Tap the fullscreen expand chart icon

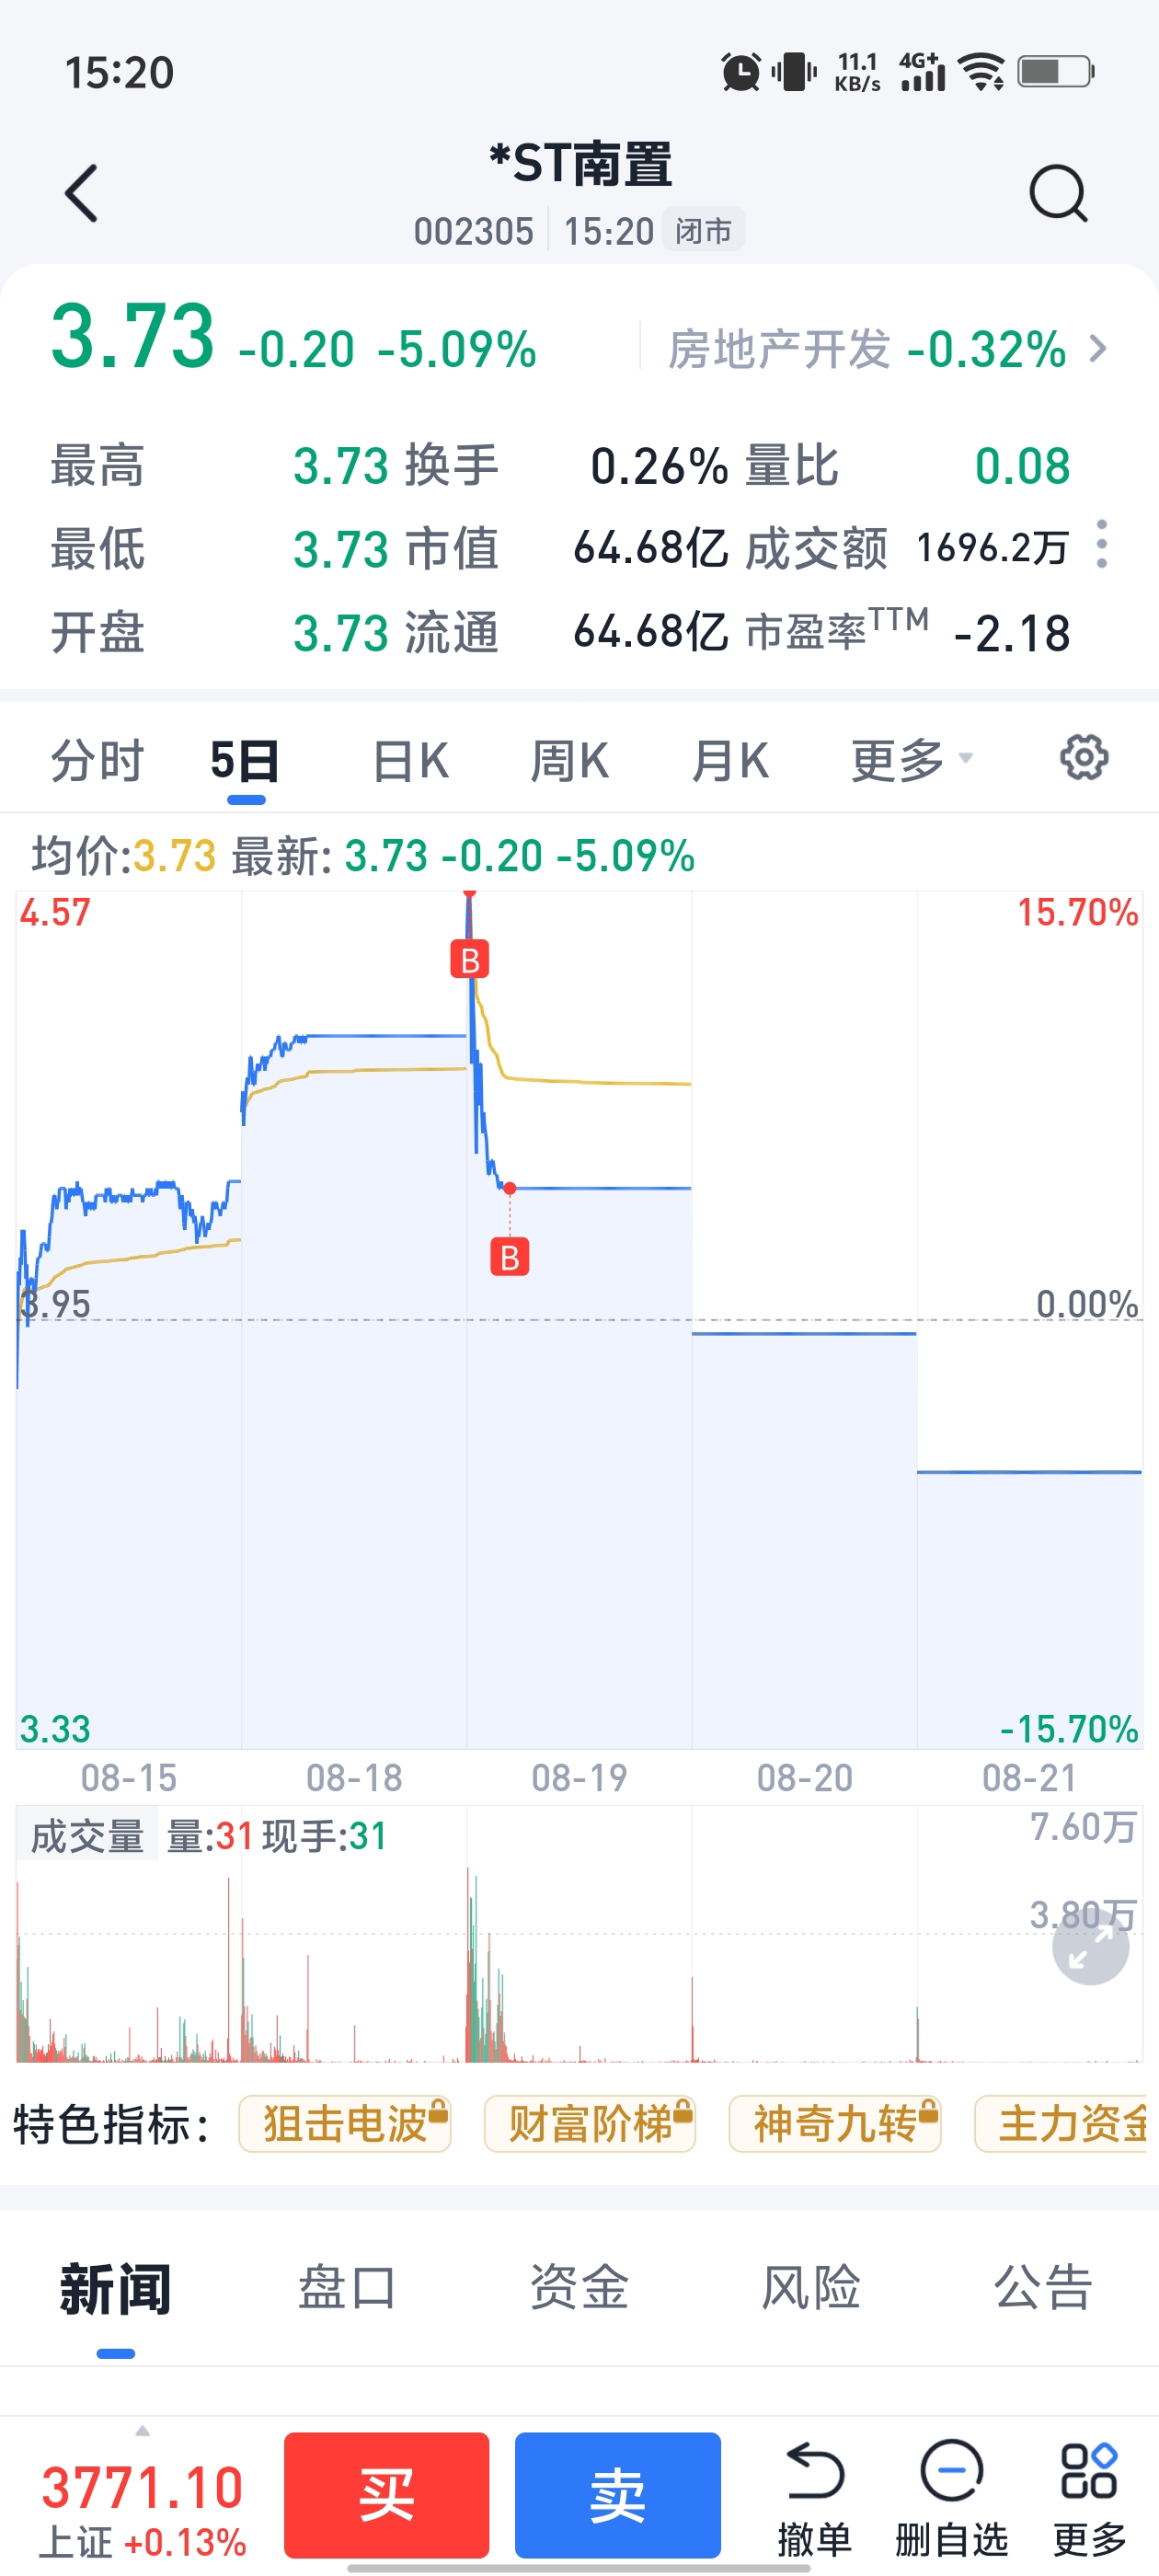click(1090, 1946)
